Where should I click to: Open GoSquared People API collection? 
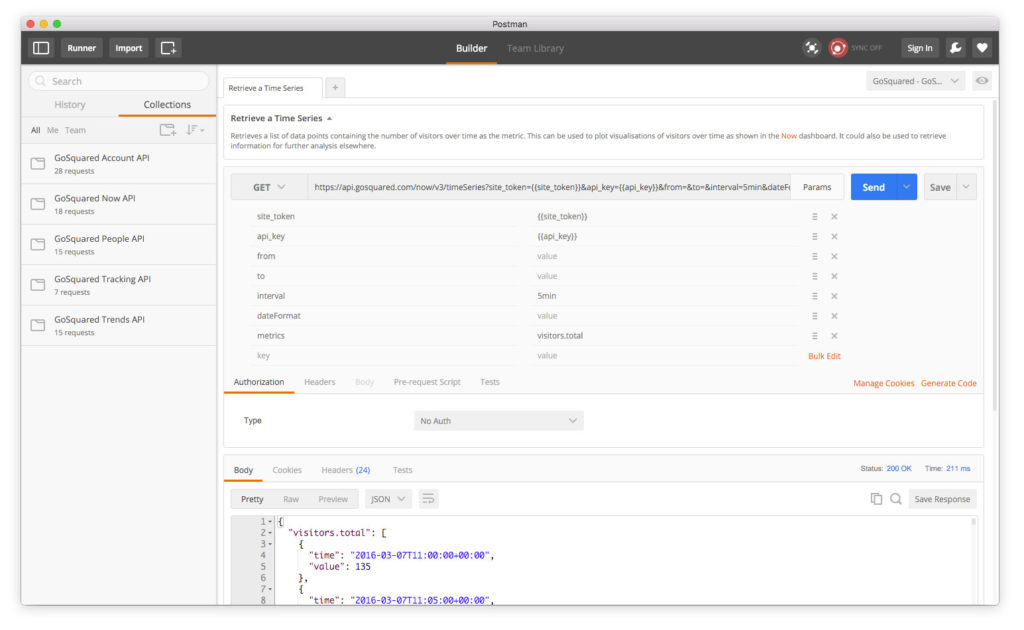pyautogui.click(x=119, y=245)
